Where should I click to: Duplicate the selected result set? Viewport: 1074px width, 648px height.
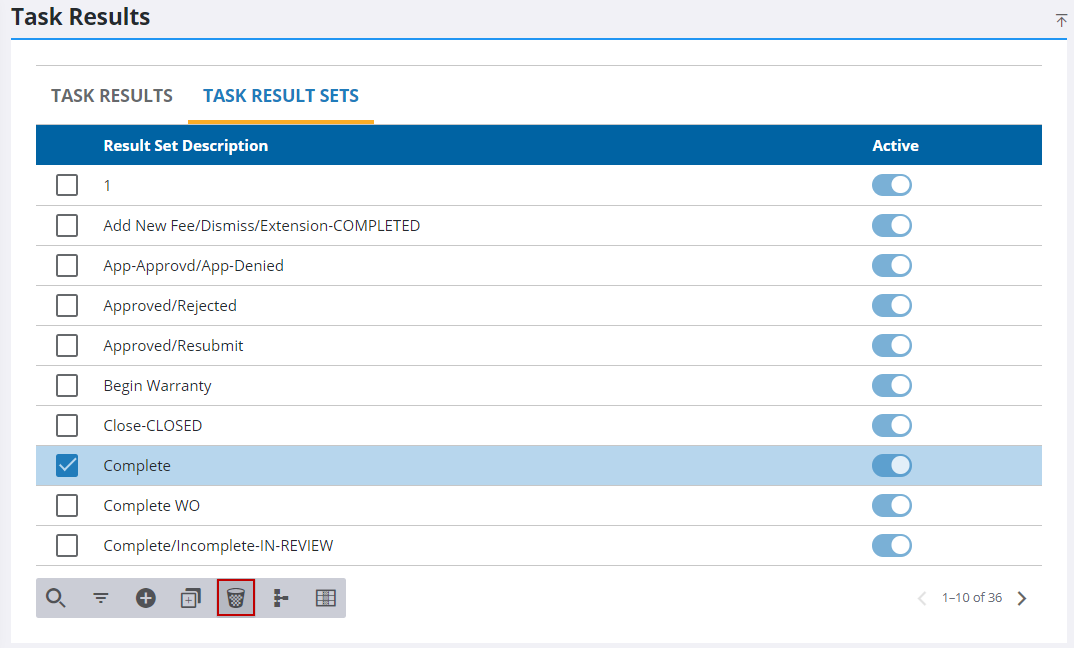[x=190, y=598]
